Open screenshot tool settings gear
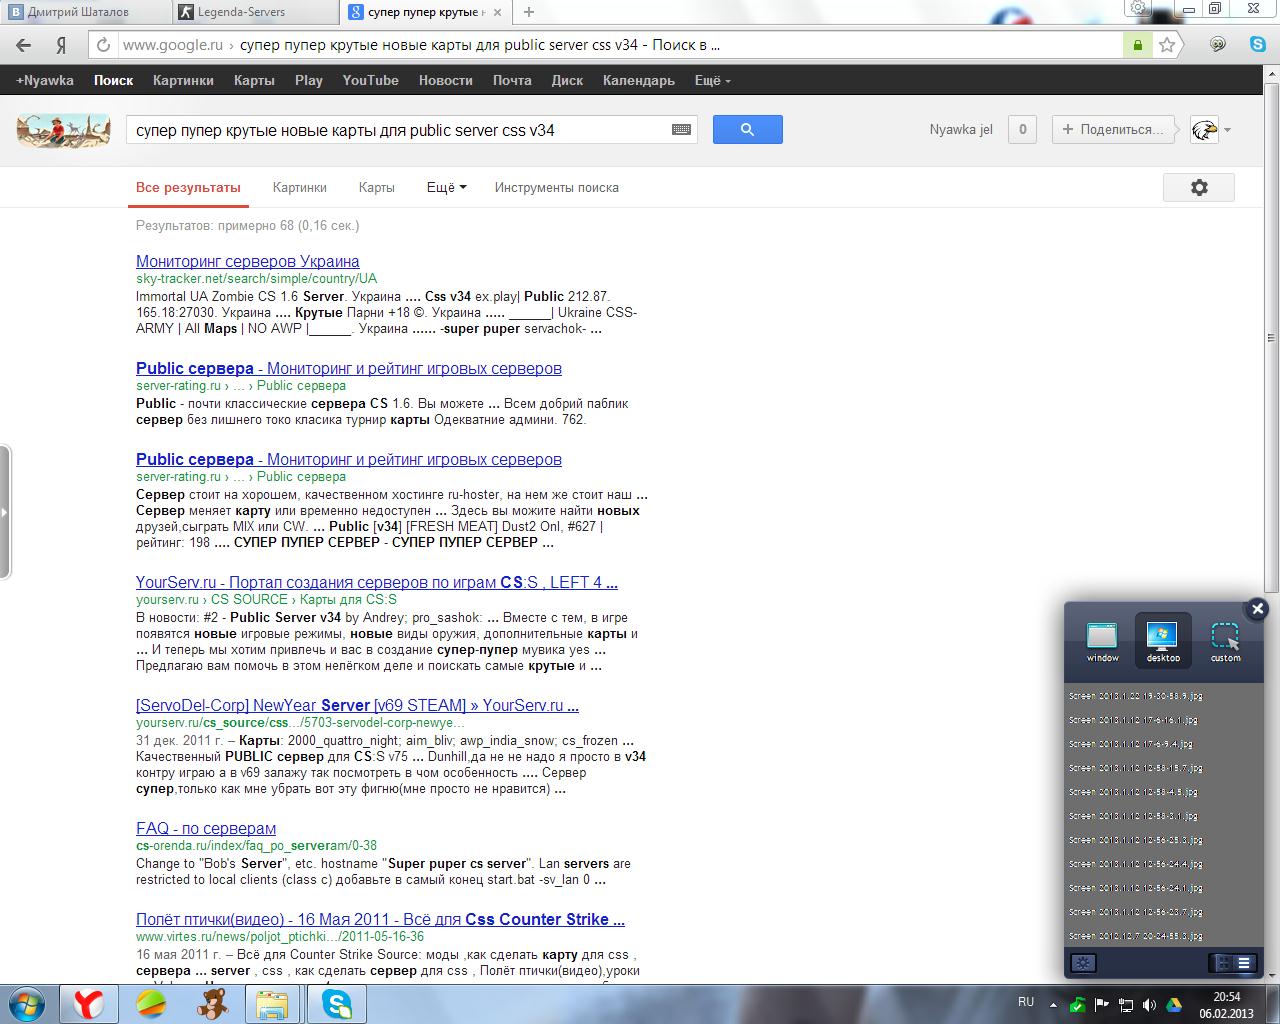This screenshot has width=1280, height=1024. pyautogui.click(x=1083, y=963)
